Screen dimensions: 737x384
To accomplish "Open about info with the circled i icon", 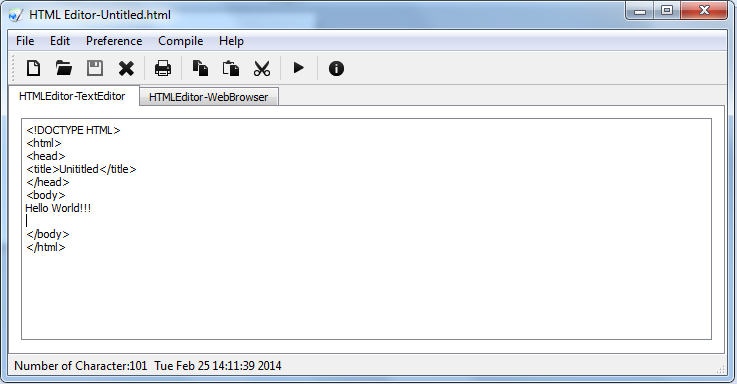I will pyautogui.click(x=336, y=69).
